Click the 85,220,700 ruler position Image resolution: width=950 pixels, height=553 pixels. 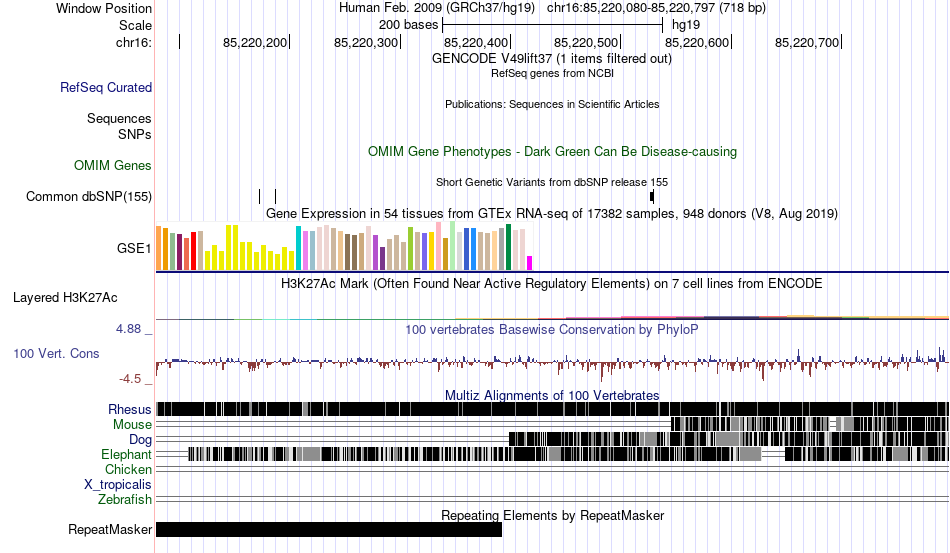pyautogui.click(x=807, y=42)
